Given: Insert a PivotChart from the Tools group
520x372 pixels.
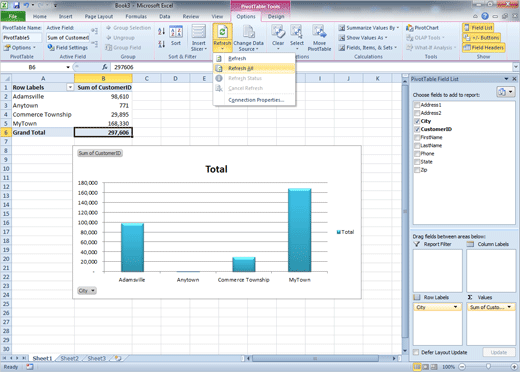Looking at the screenshot, I should click(422, 28).
